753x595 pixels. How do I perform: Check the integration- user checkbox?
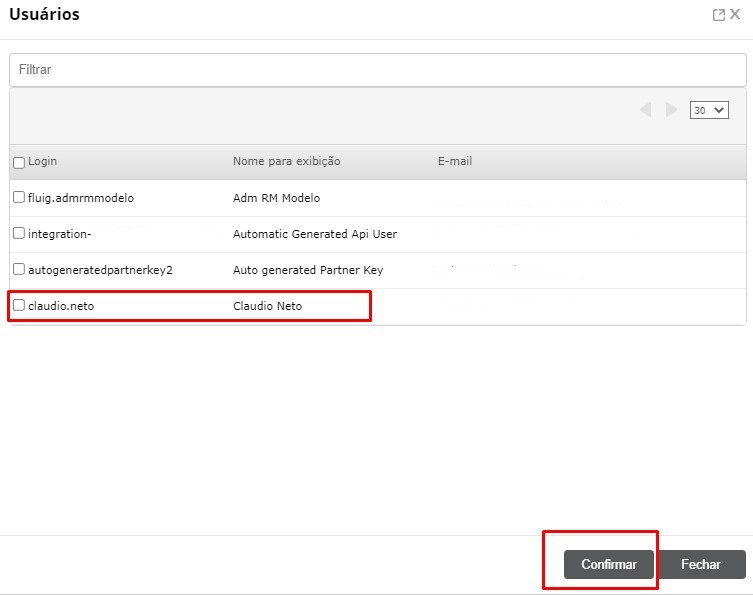coord(19,233)
